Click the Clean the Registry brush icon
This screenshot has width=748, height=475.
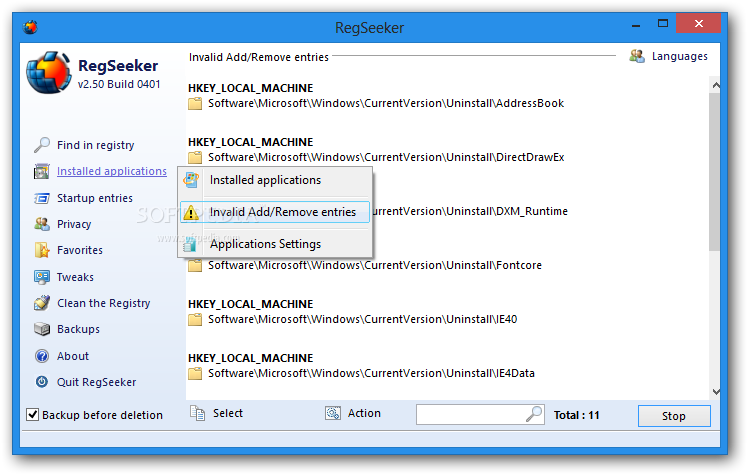(42, 303)
